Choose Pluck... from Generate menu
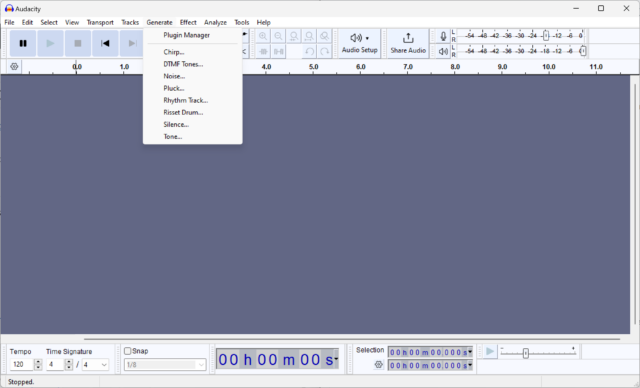Image resolution: width=640 pixels, height=388 pixels. coord(193,88)
